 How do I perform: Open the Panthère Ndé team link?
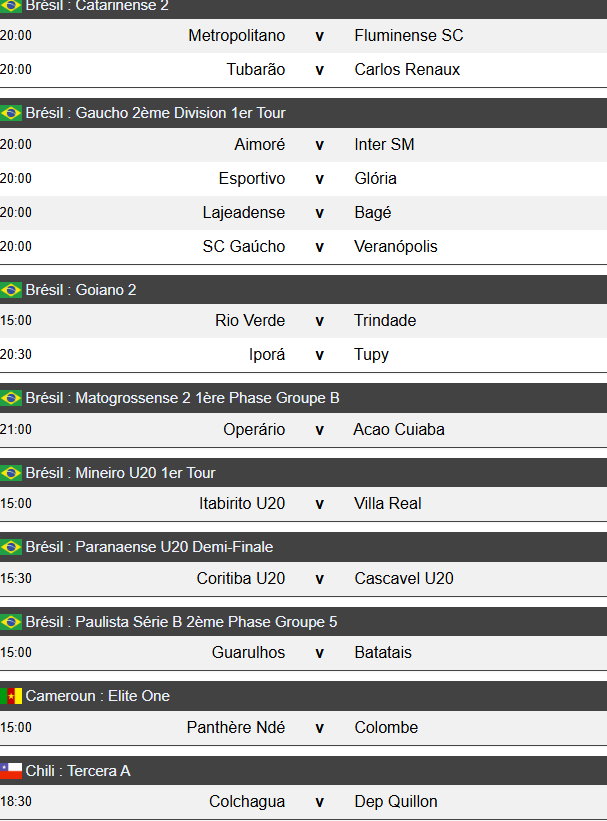[235, 728]
